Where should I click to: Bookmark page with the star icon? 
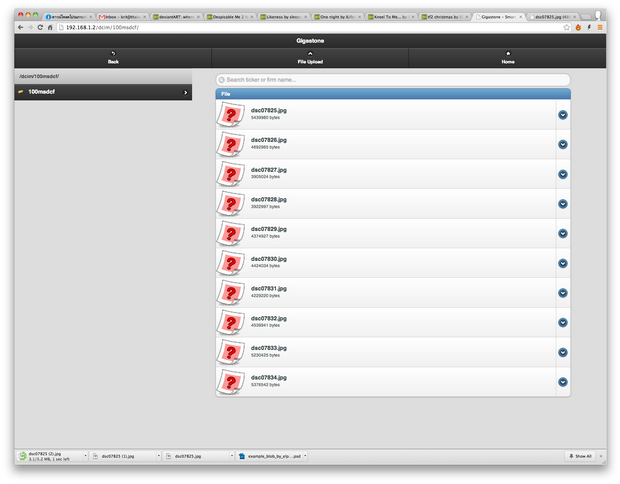pos(567,27)
